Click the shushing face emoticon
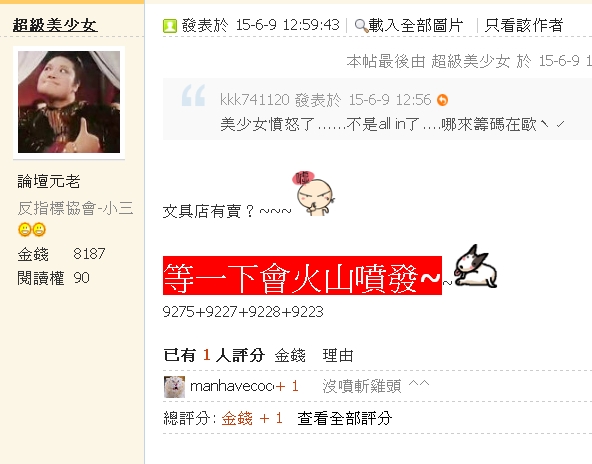The image size is (592, 464). (313, 193)
